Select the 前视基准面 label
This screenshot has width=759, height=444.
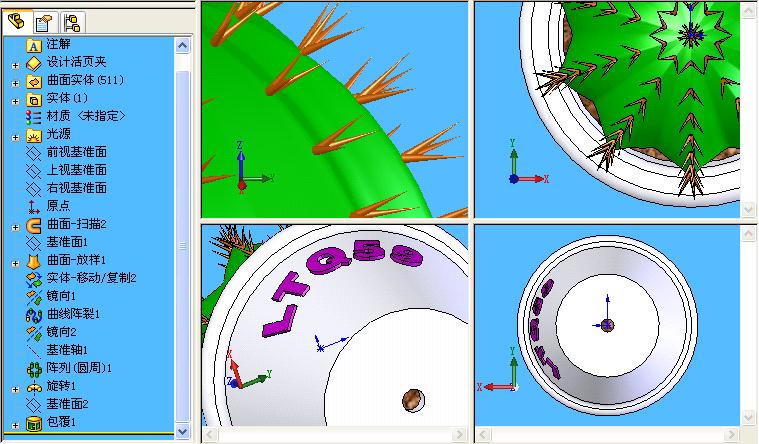coord(76,152)
